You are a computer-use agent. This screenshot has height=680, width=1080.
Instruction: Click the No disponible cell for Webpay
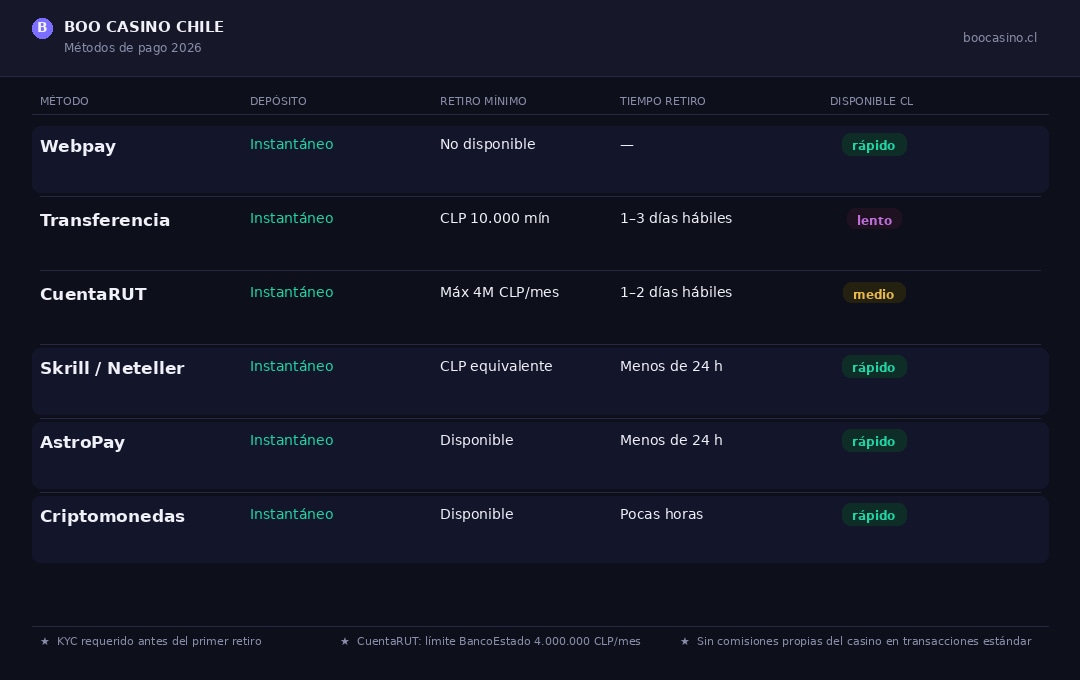click(488, 144)
